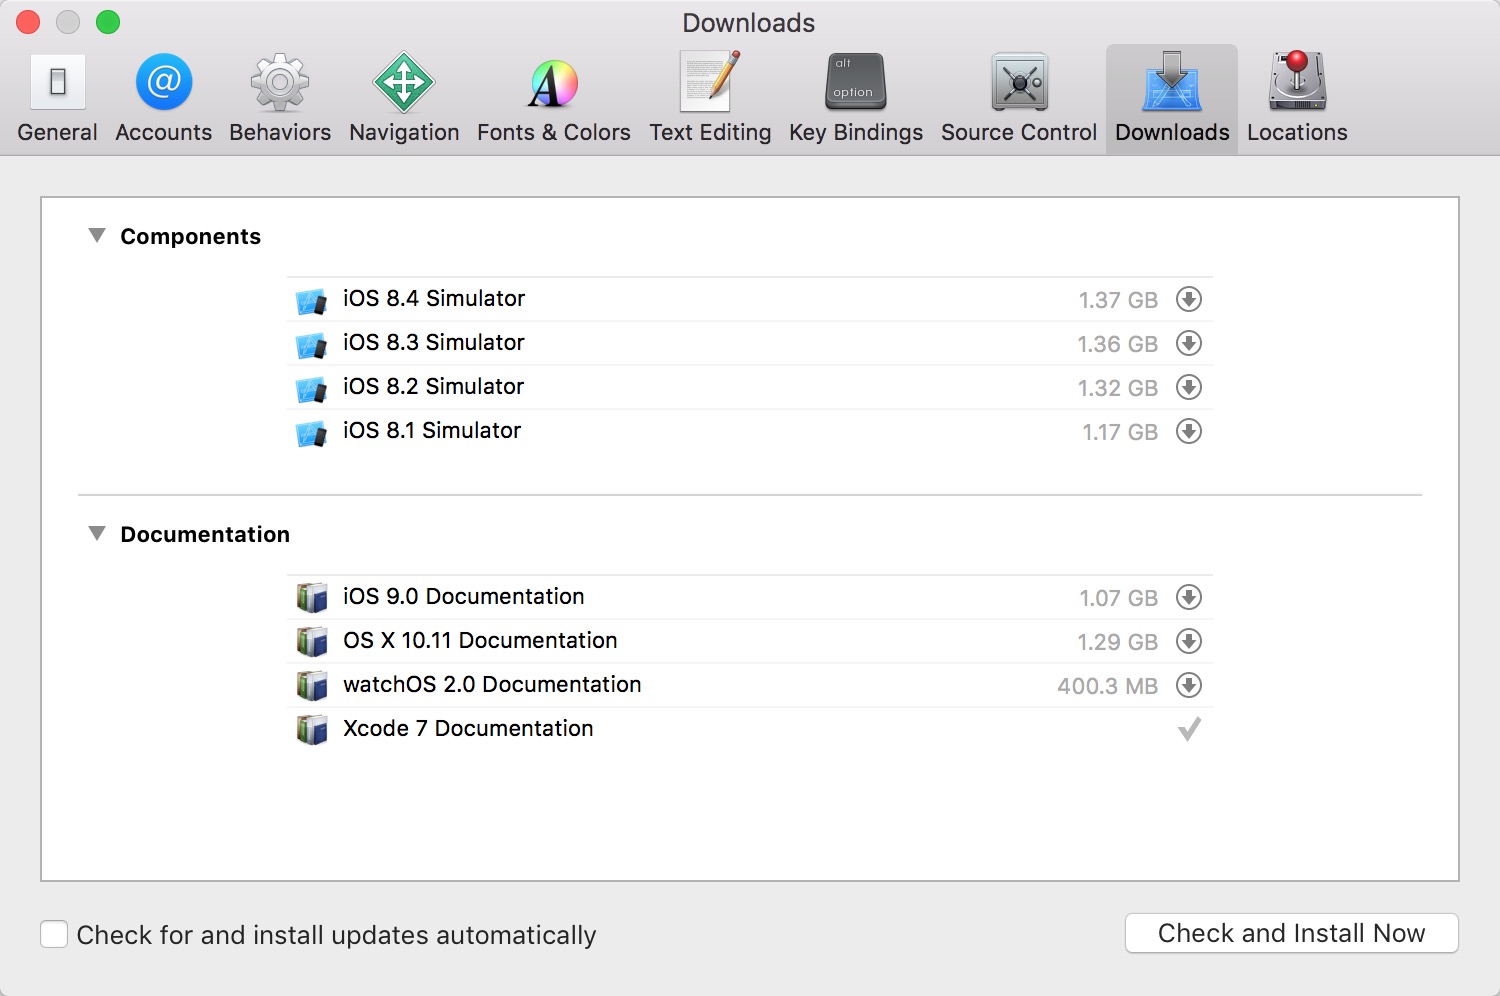This screenshot has width=1500, height=996.
Task: Click the Xcode 7 Documentation books icon
Action: (312, 729)
